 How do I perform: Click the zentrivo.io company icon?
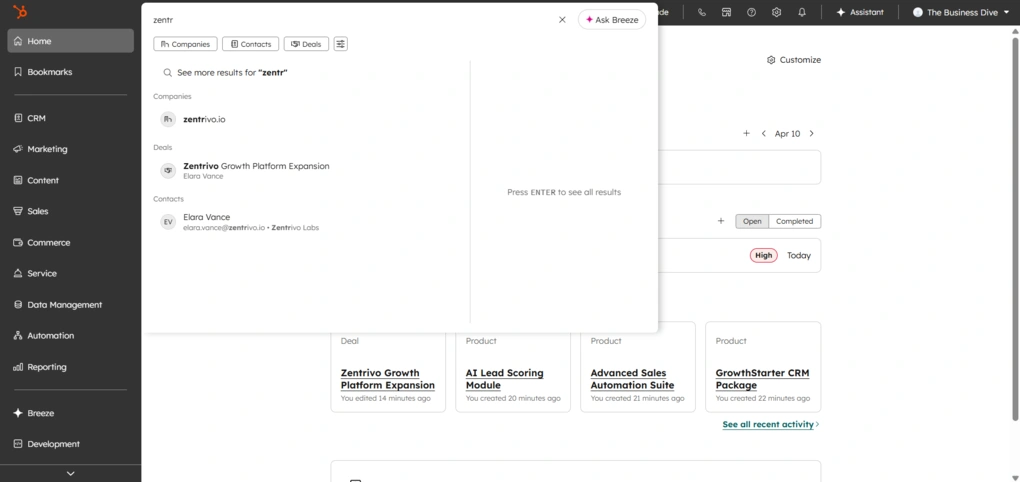pyautogui.click(x=168, y=119)
